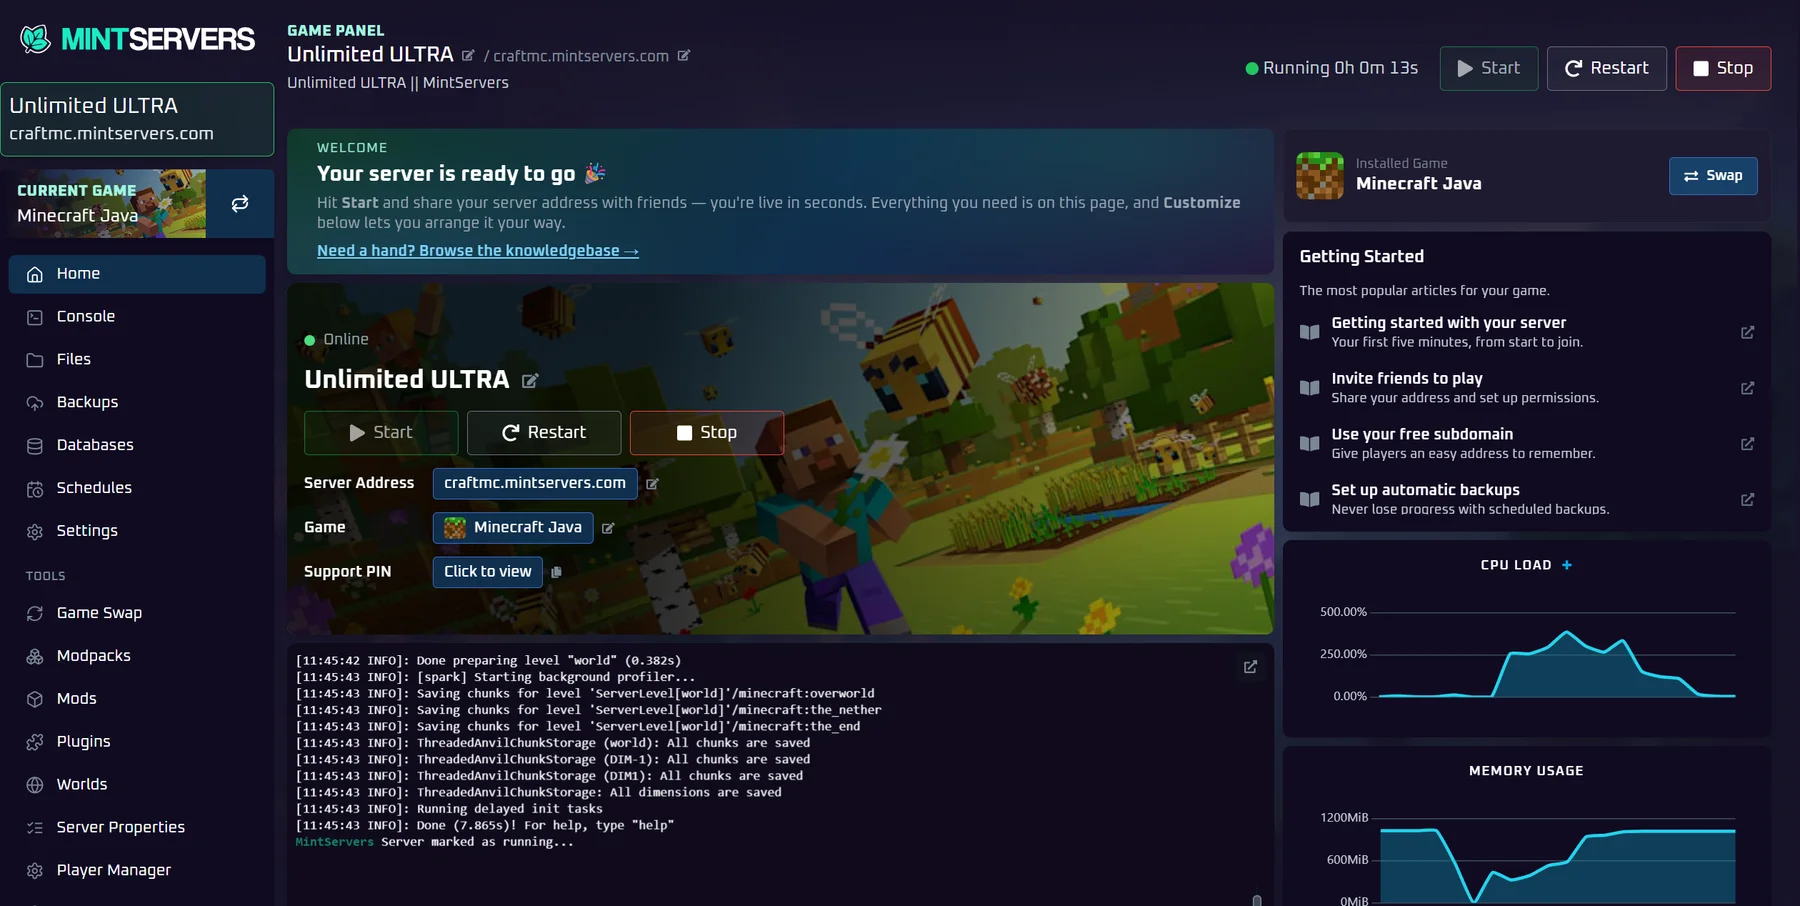
Task: Open Server Properties
Action: point(137,828)
